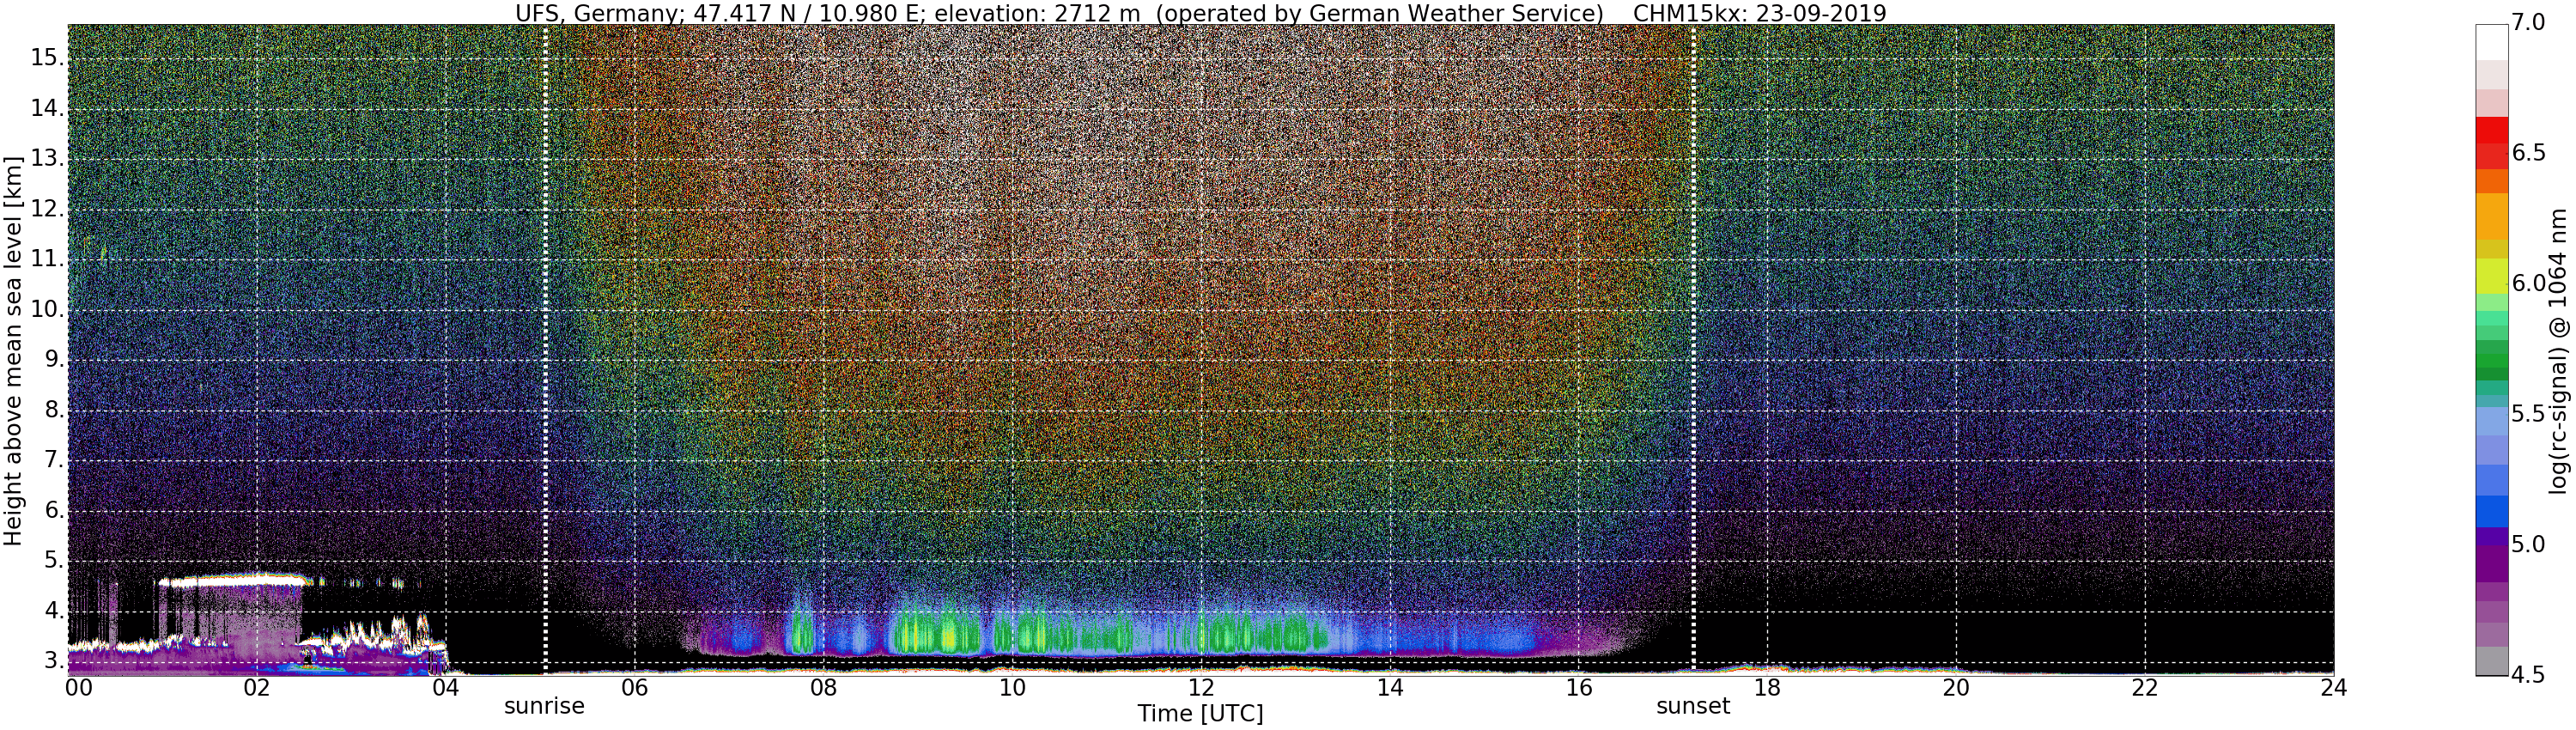2576x730 pixels.
Task: Click the time axis tick label '04'
Action: (x=445, y=688)
